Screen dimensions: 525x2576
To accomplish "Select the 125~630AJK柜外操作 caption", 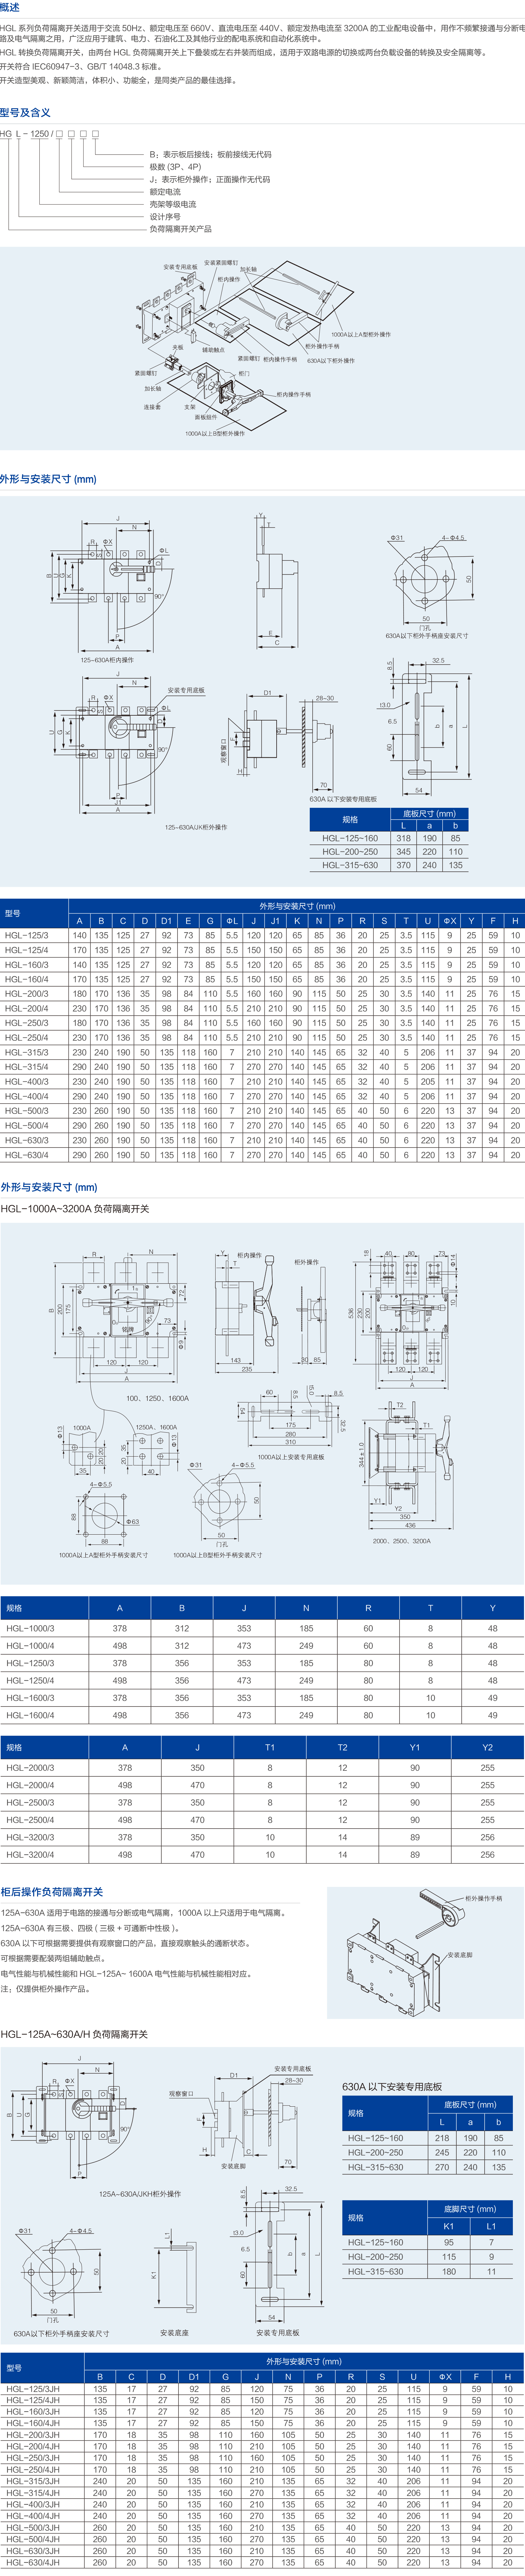I will [x=196, y=827].
